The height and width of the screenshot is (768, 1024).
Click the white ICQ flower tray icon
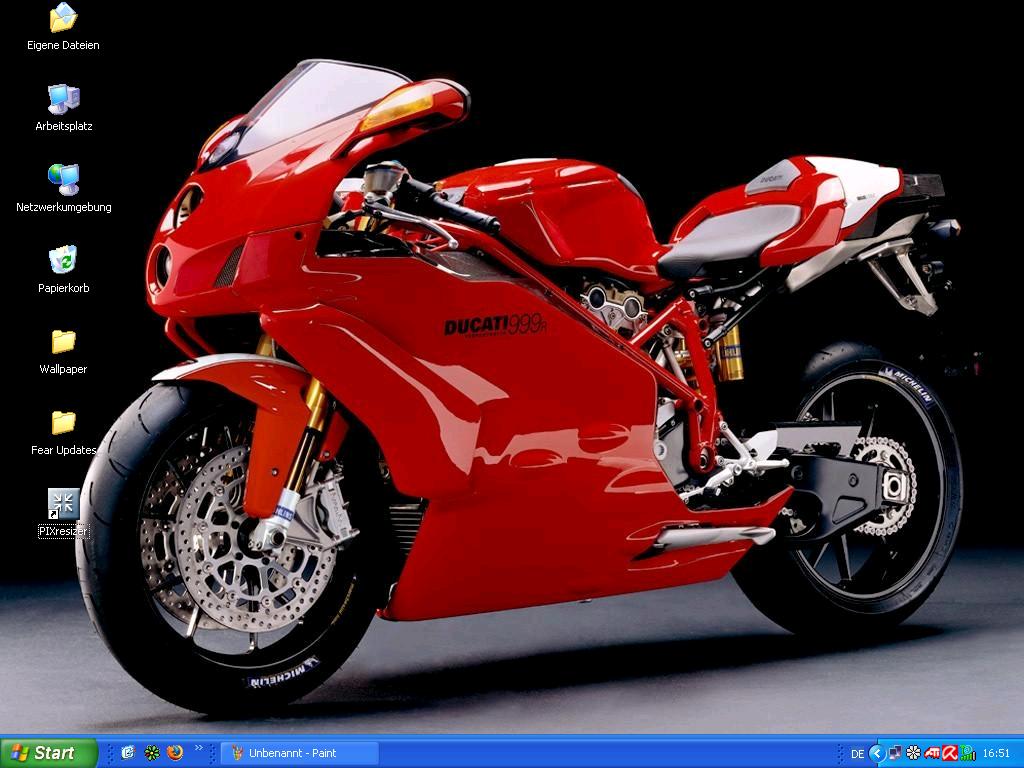tap(913, 753)
